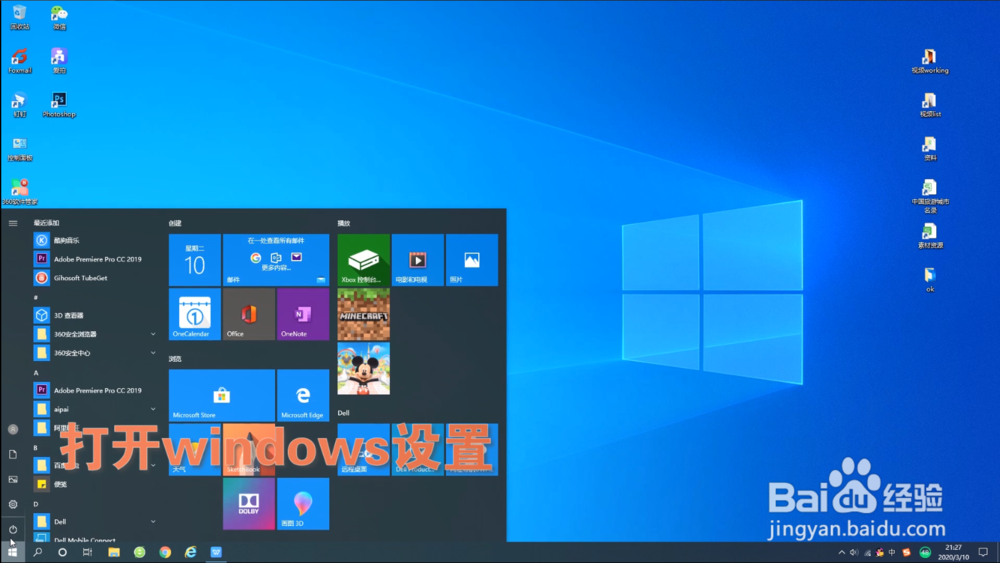This screenshot has height=563, width=1000.
Task: Launch the Office tile
Action: 249,314
